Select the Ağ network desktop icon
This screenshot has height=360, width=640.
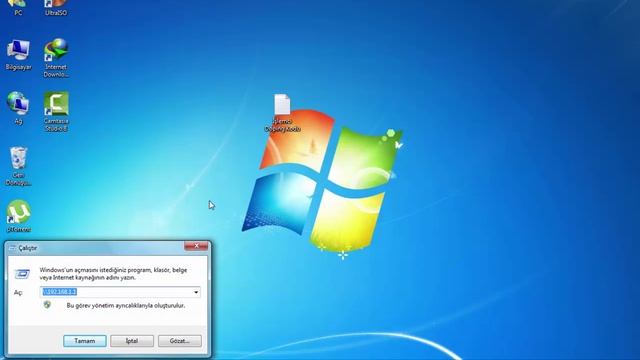tap(18, 108)
